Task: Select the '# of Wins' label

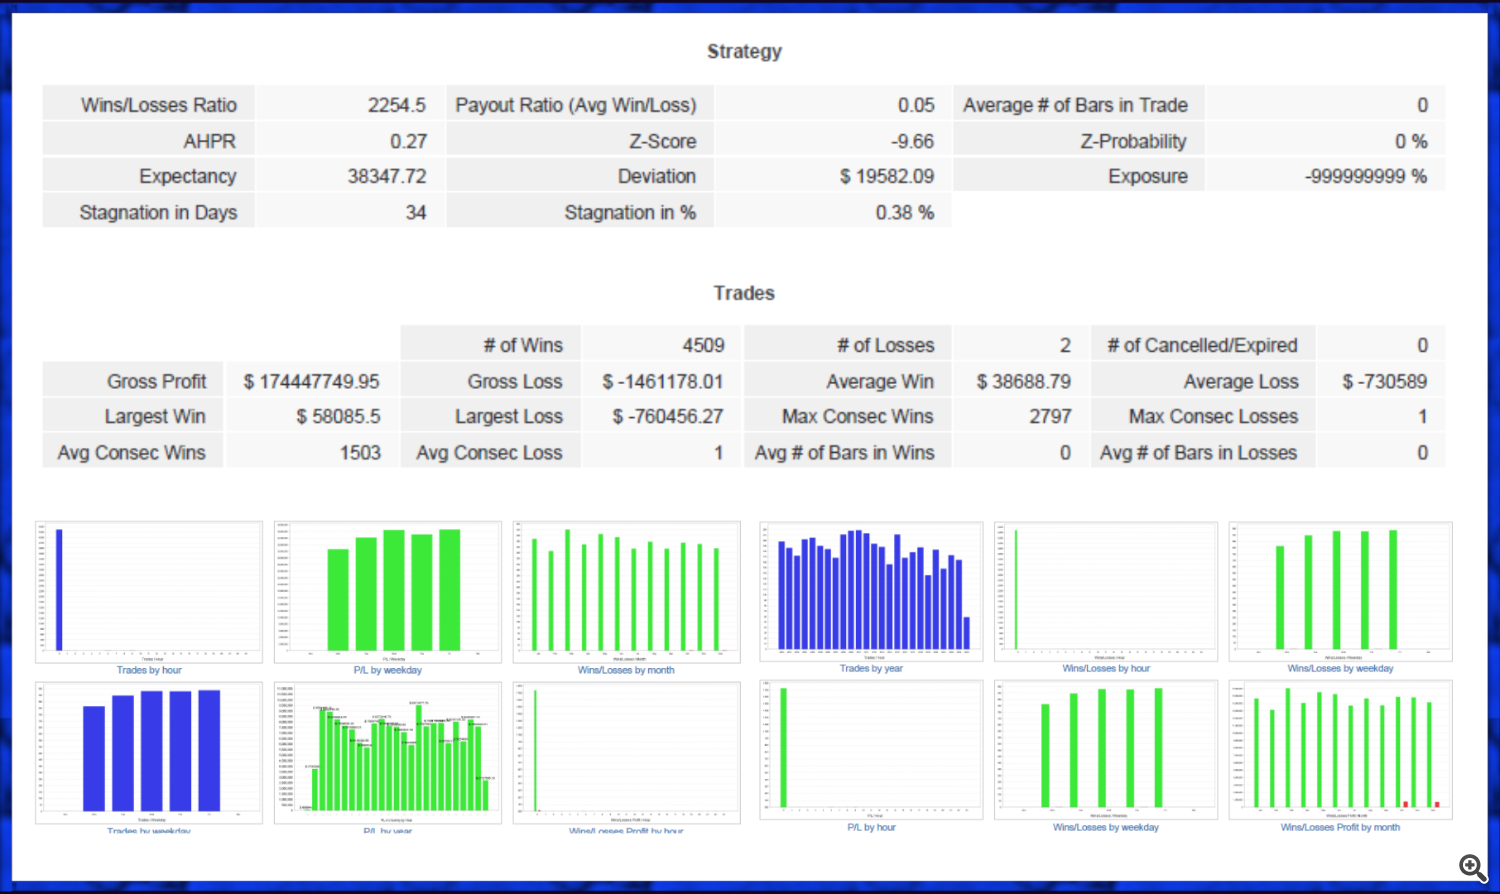Action: 523,345
